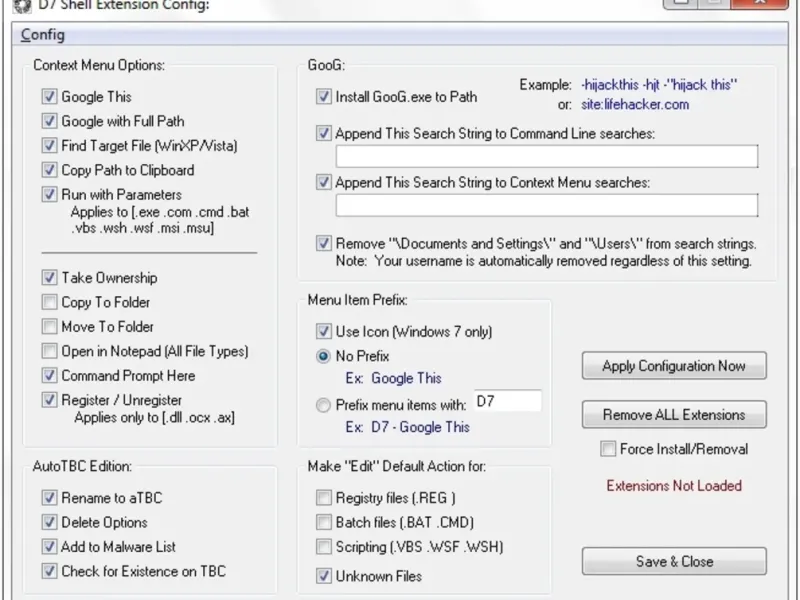
Task: Click Remove ALL Extensions button
Action: pos(674,415)
